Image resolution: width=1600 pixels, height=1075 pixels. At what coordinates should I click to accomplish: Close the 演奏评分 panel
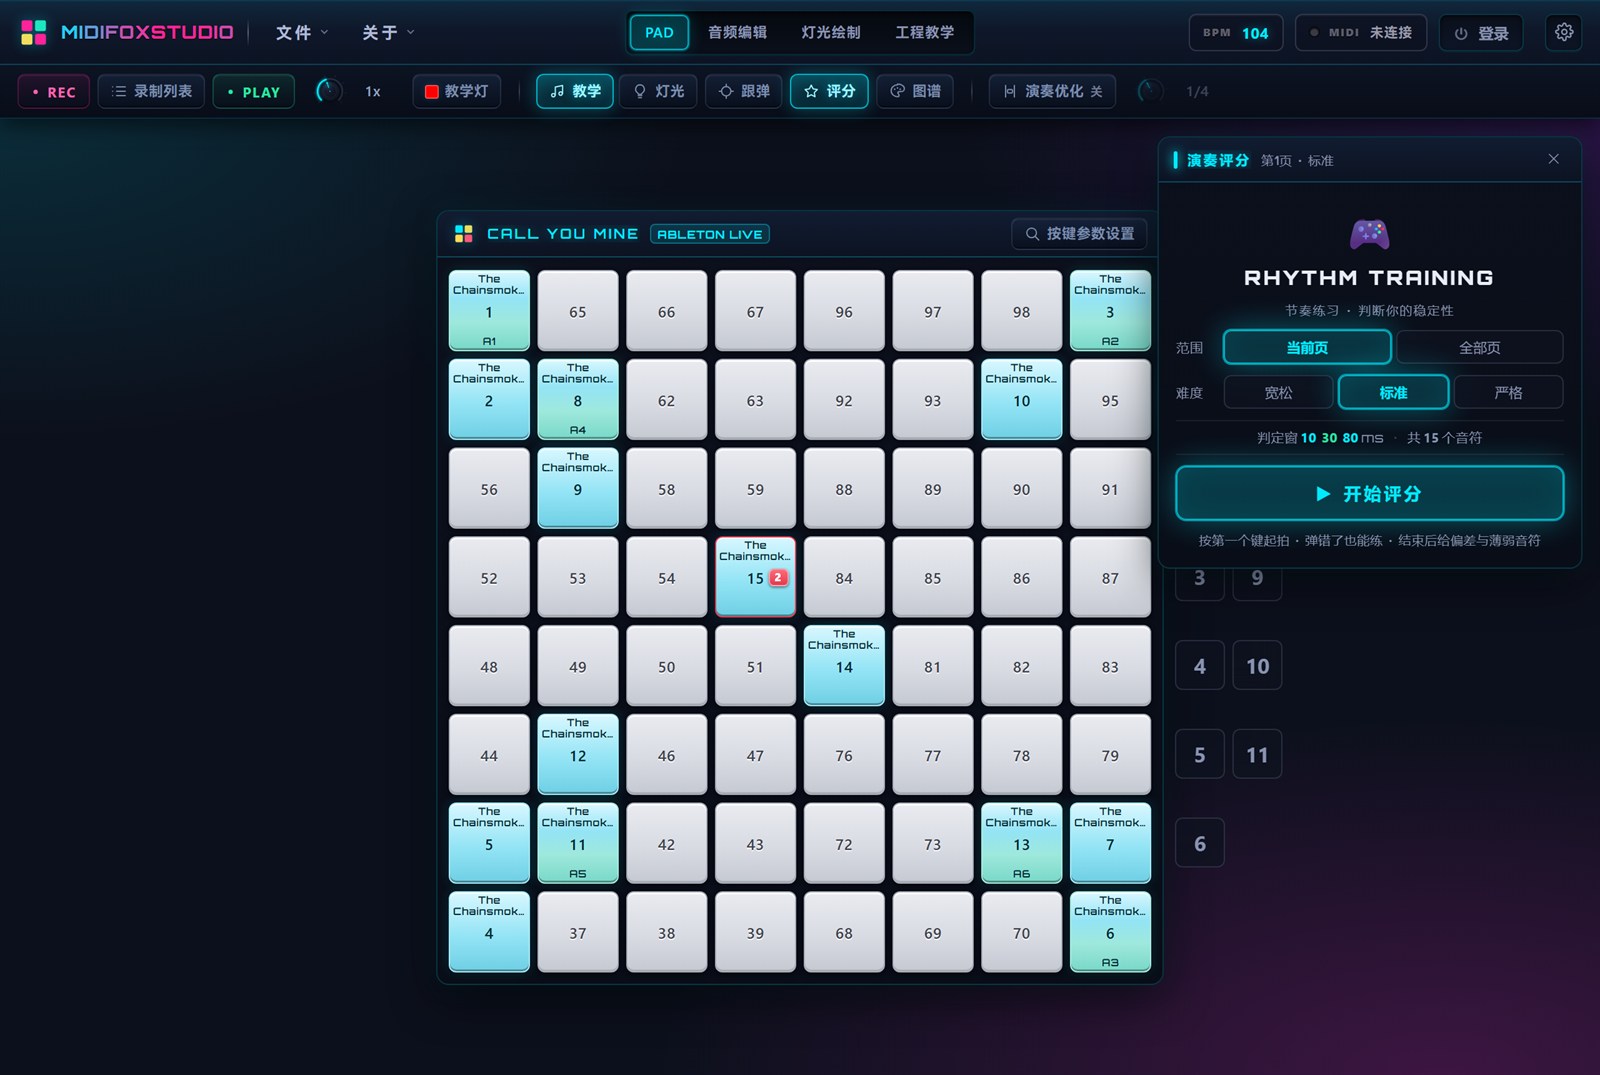click(x=1553, y=159)
